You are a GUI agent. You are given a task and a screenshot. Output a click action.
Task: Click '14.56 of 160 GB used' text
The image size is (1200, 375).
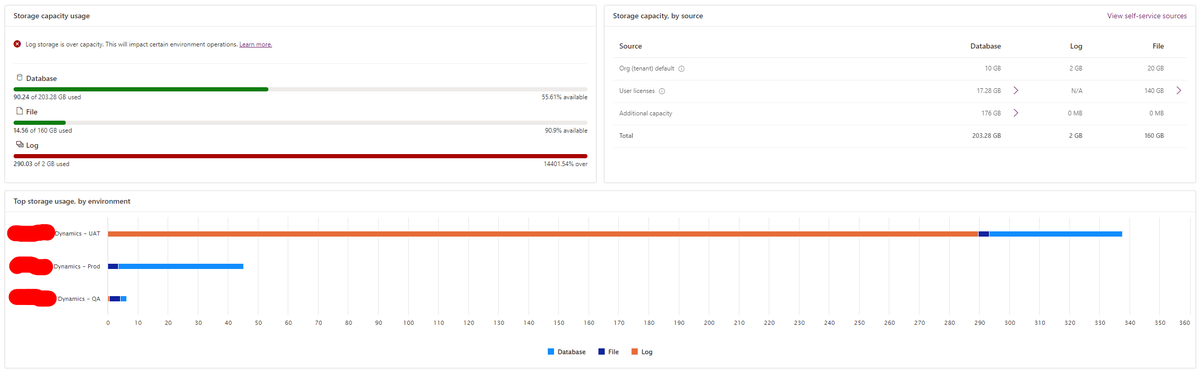click(43, 130)
